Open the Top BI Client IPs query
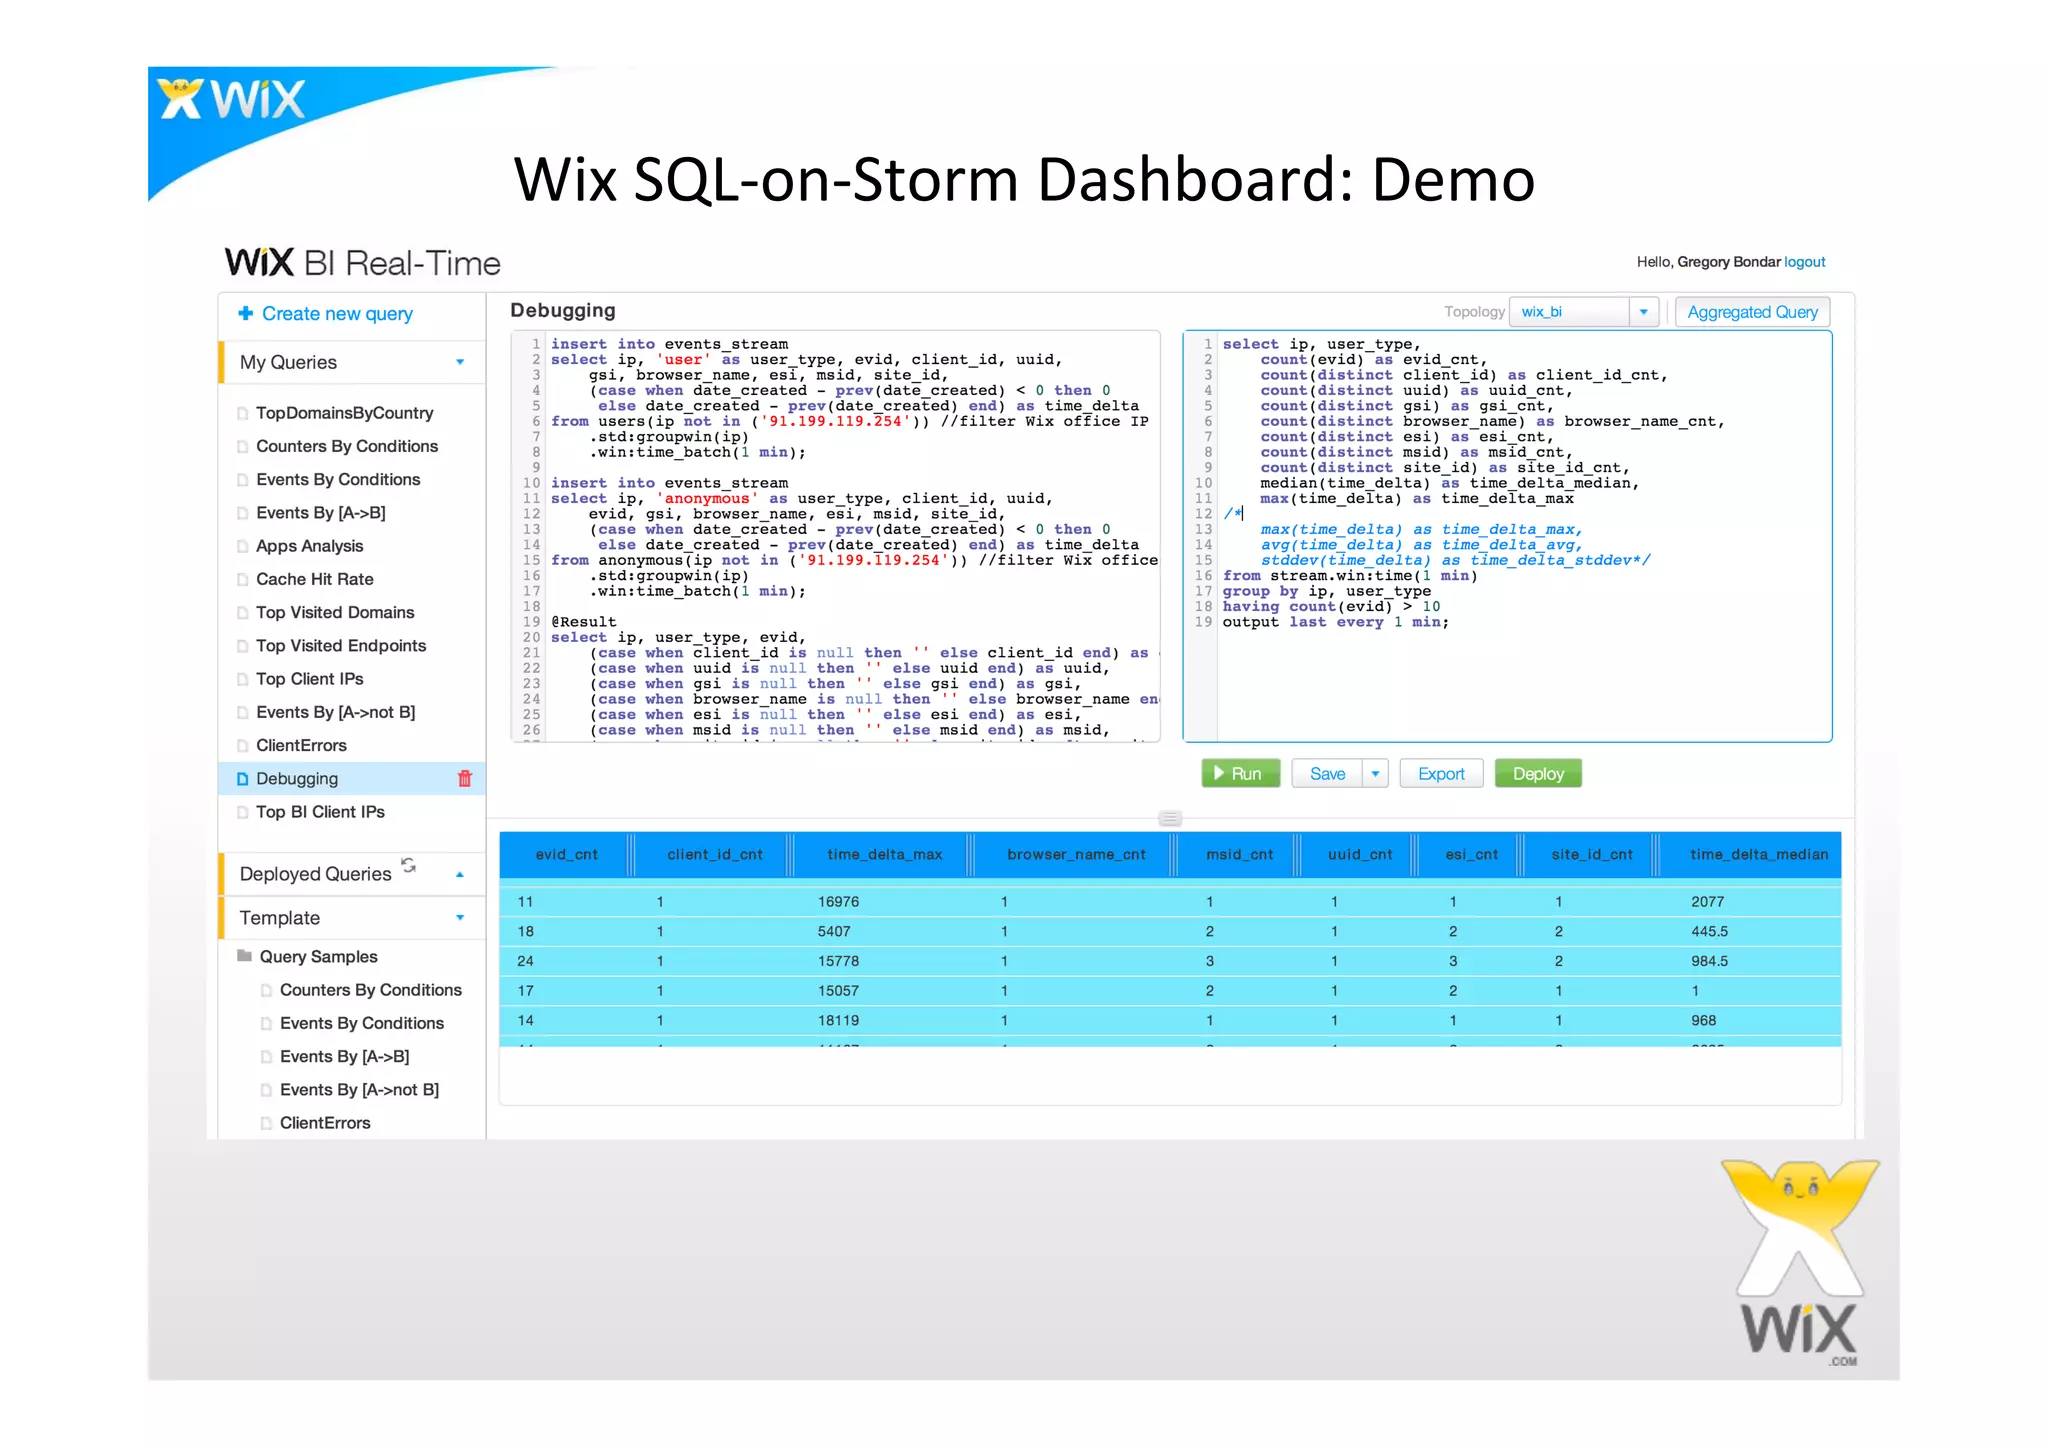 (320, 812)
